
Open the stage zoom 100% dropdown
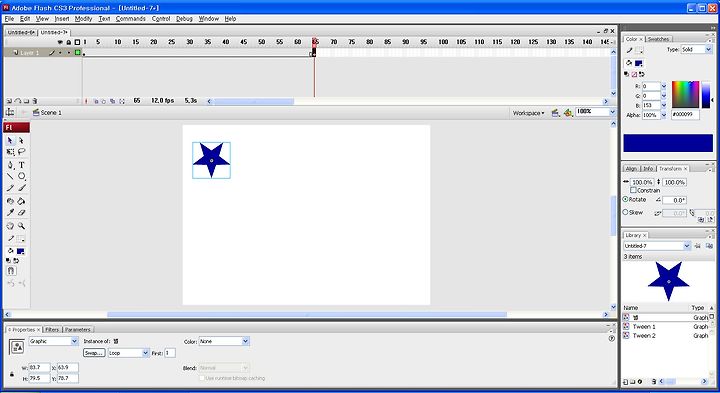[612, 112]
